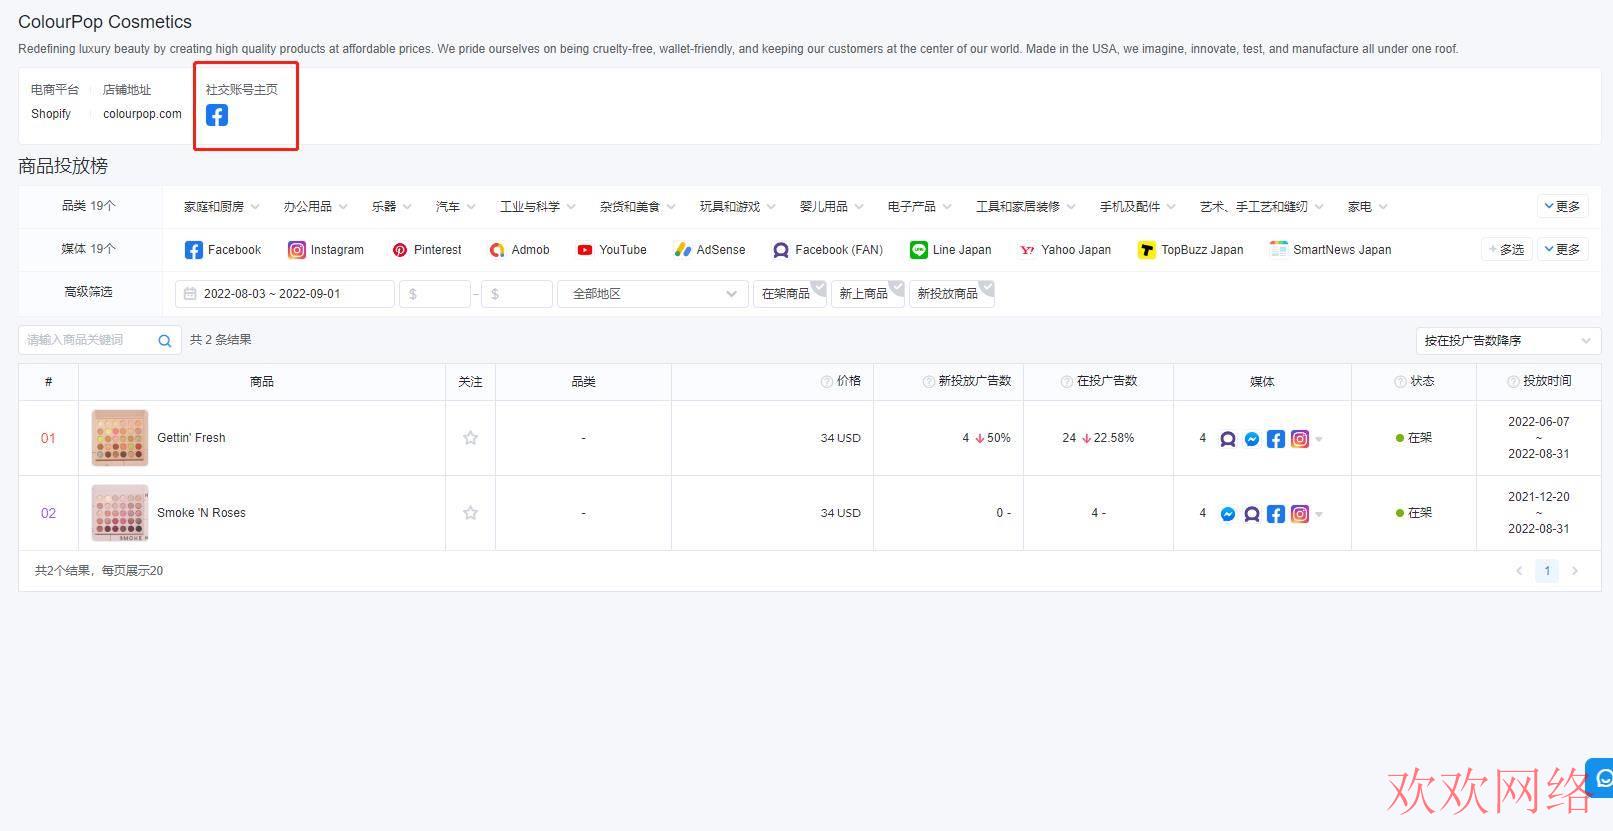Click the search magnifier icon
This screenshot has height=831, width=1613.
coord(165,341)
